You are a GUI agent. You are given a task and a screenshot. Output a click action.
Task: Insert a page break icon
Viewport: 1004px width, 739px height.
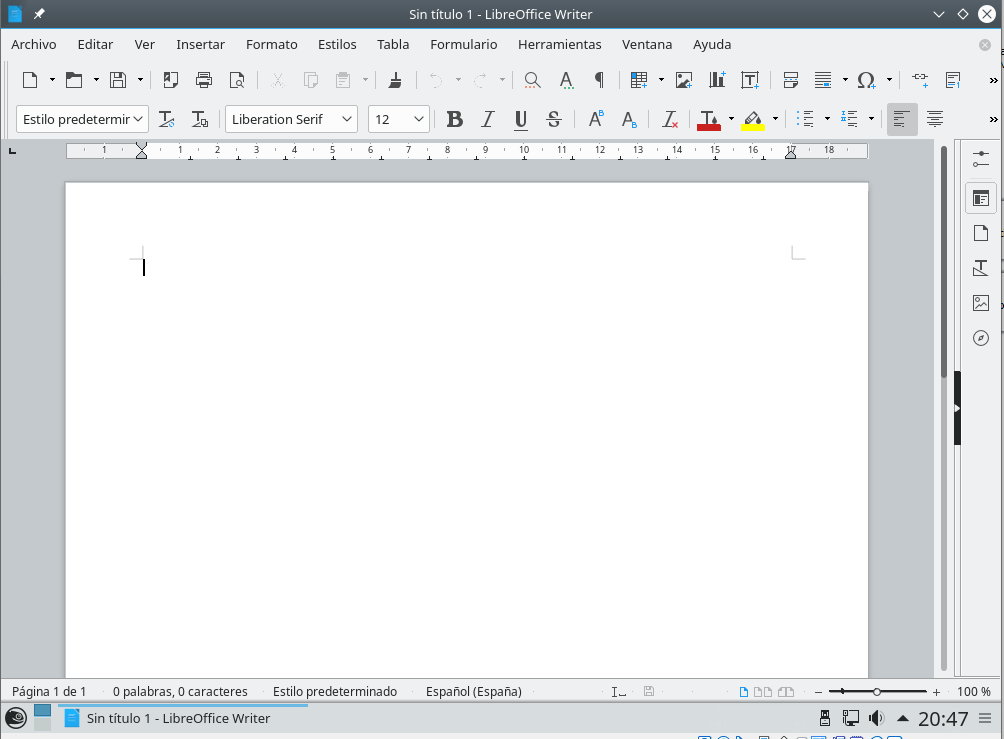[791, 80]
